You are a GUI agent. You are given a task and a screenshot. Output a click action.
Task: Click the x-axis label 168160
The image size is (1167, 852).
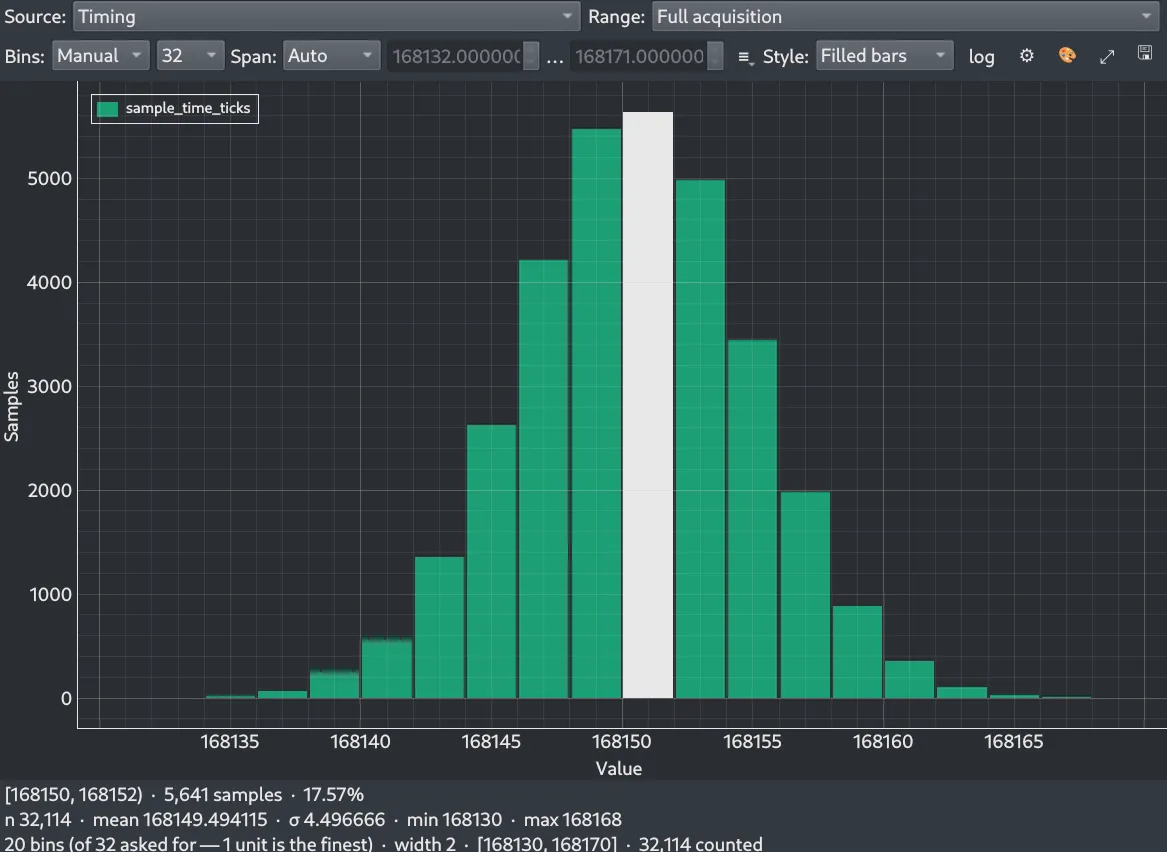pyautogui.click(x=883, y=742)
